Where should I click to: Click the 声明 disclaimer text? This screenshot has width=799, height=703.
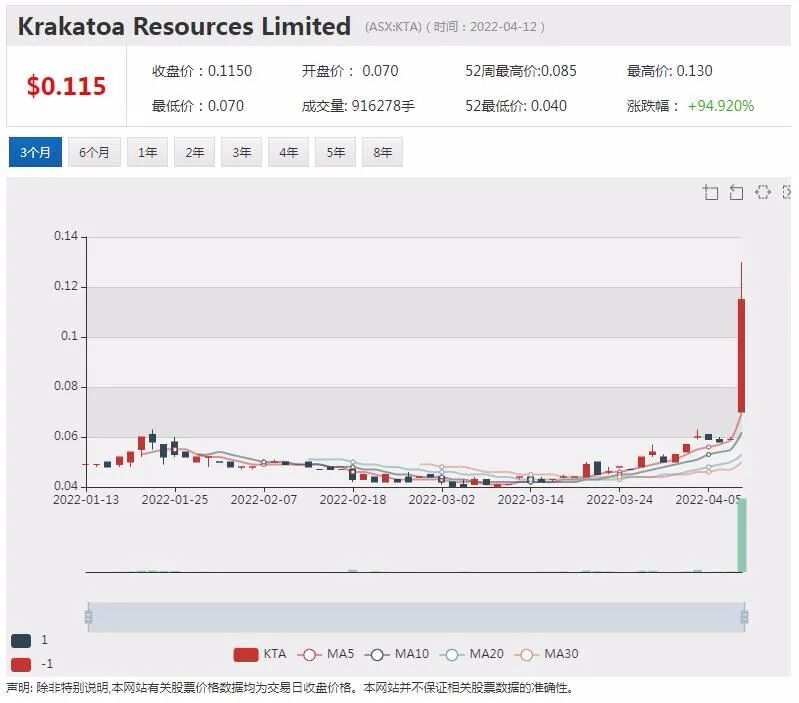pyautogui.click(x=289, y=688)
